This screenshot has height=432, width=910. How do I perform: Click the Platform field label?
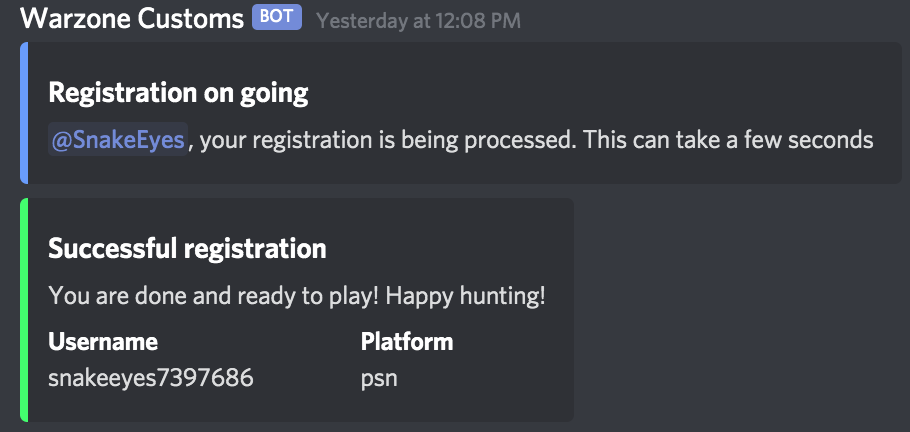coord(407,342)
